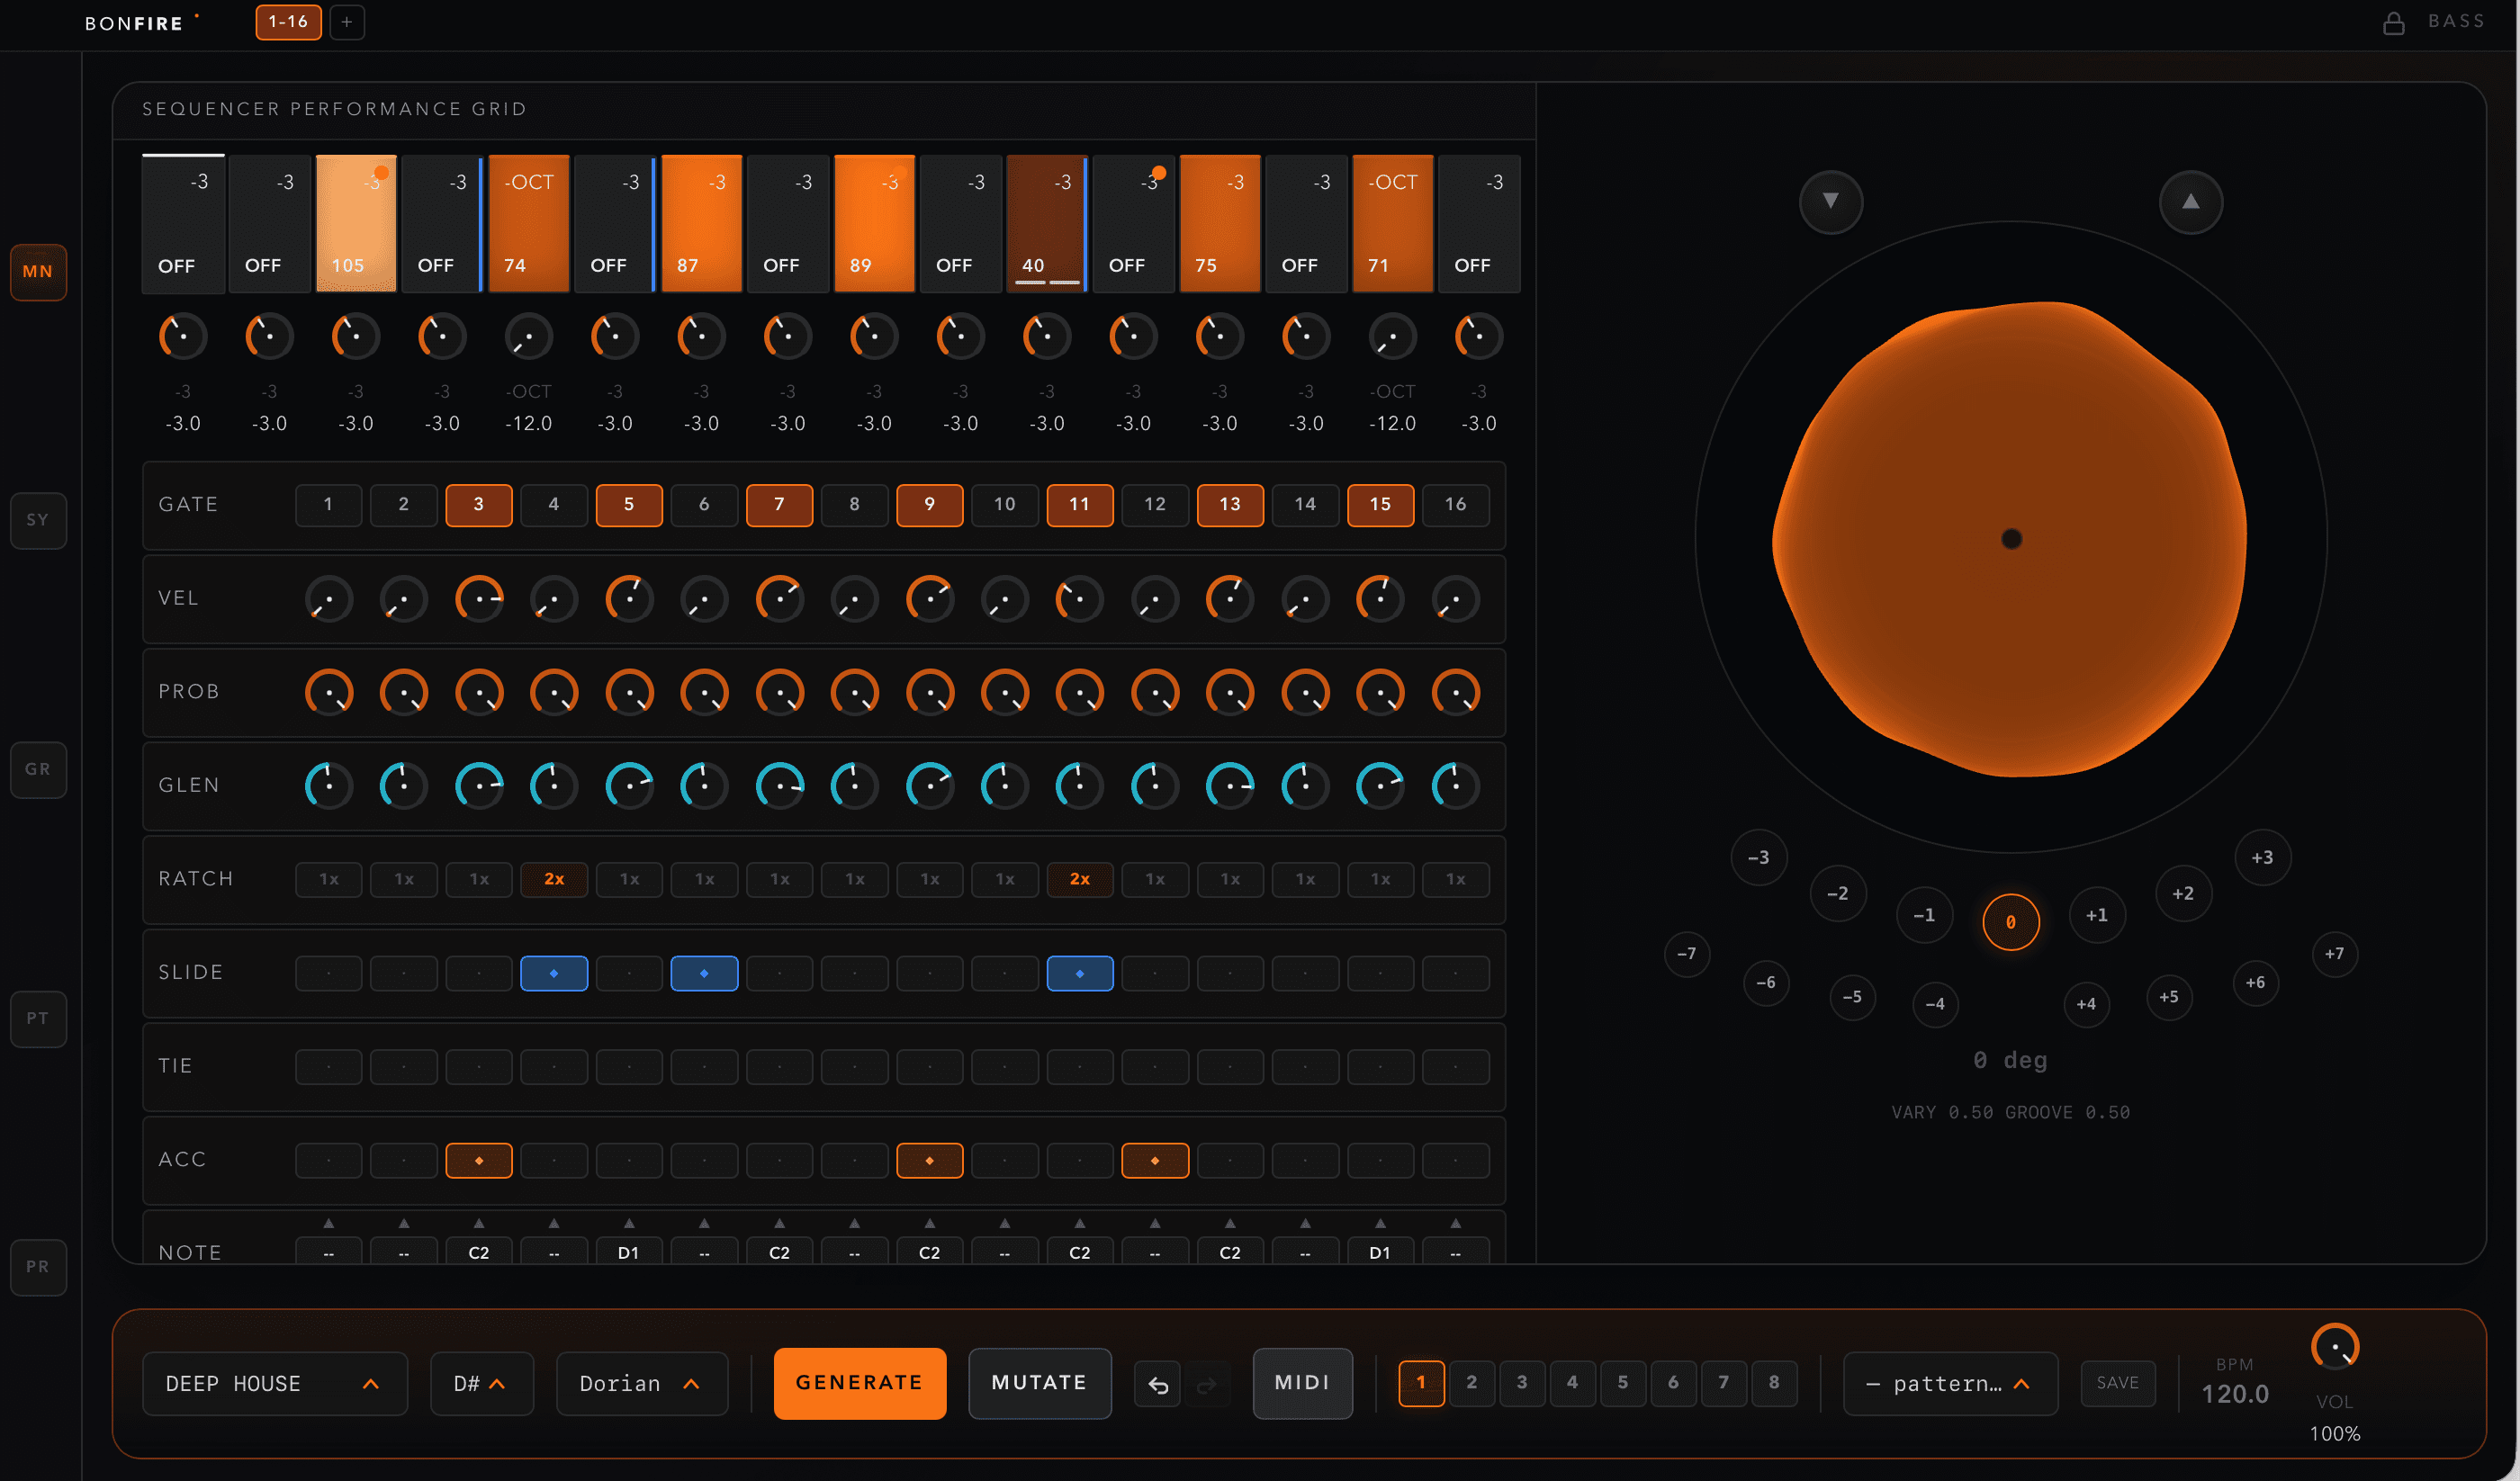
Task: Select pattern slot 8
Action: pos(1773,1383)
